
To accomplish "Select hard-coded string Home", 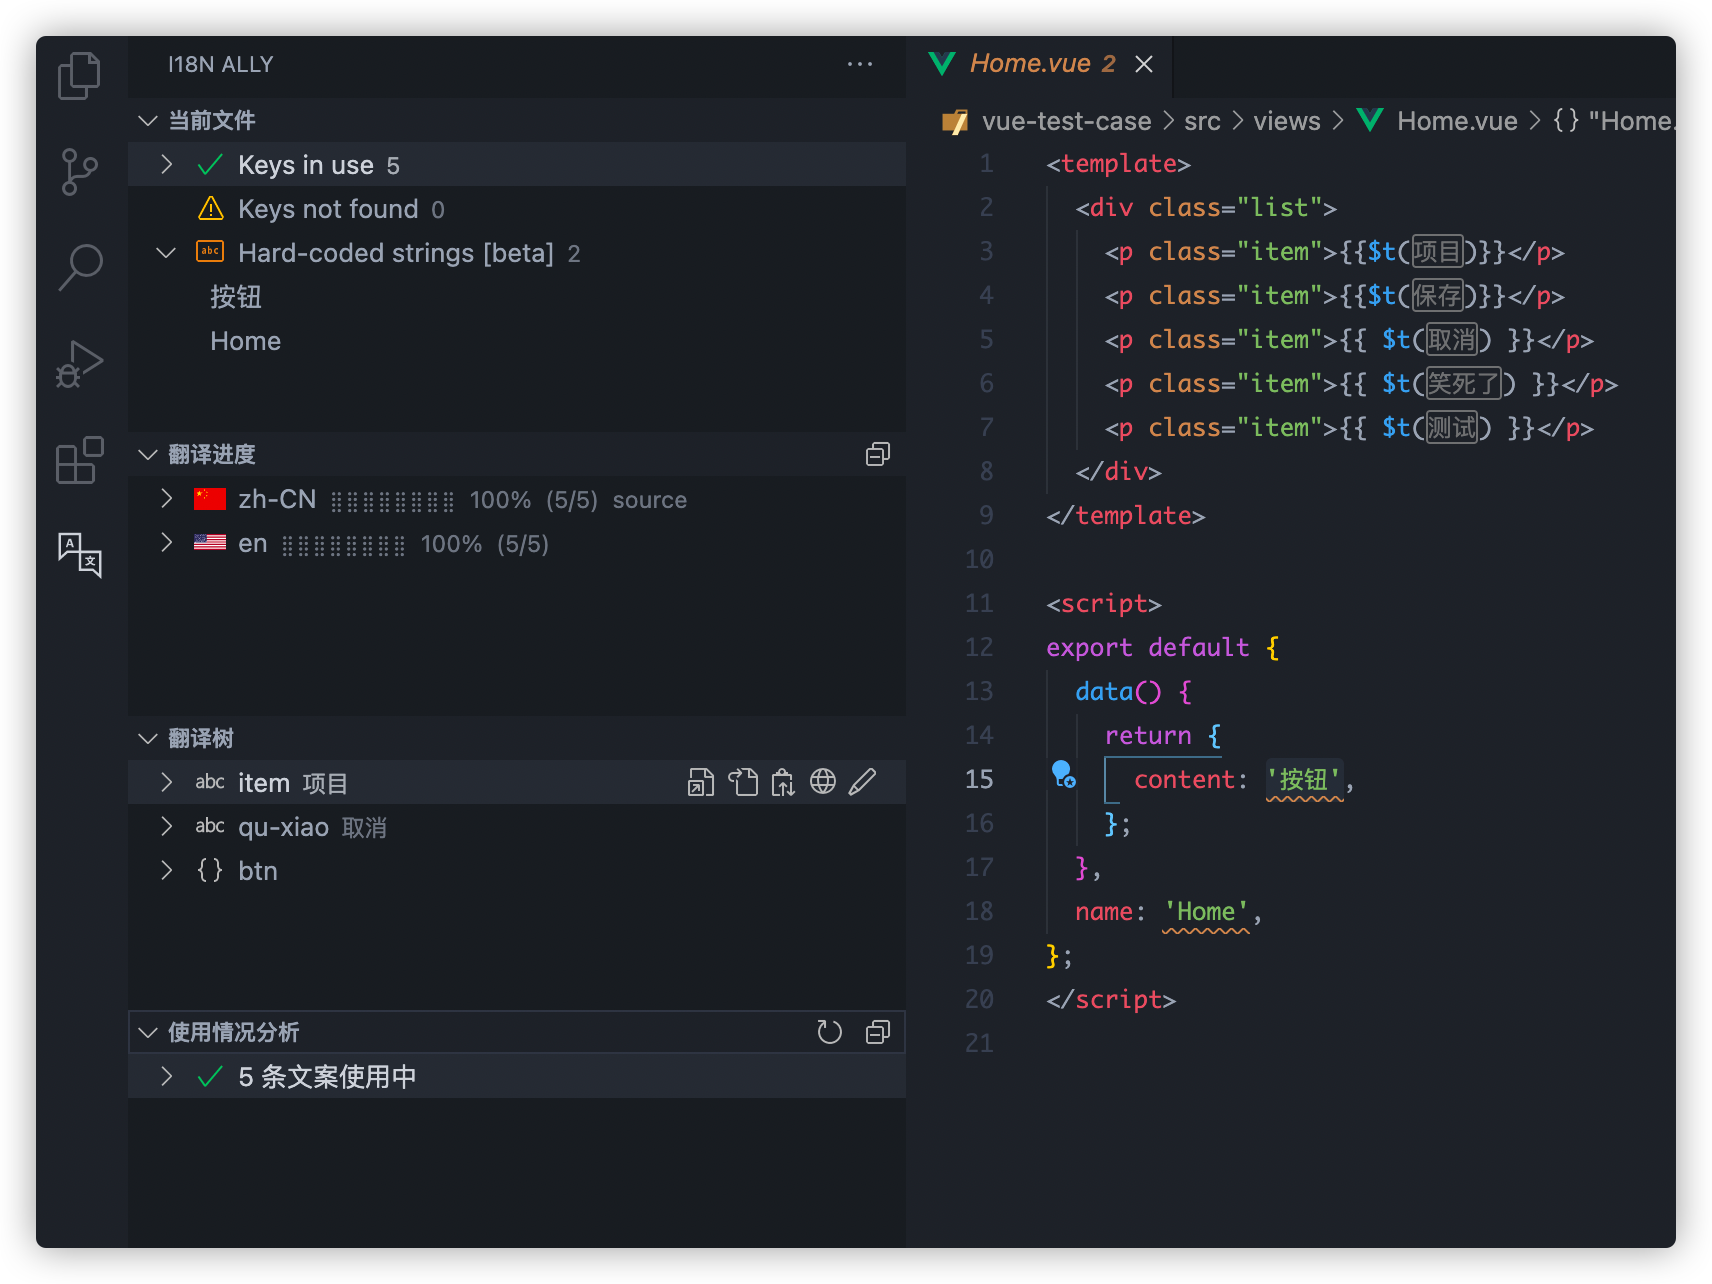I will (x=245, y=341).
